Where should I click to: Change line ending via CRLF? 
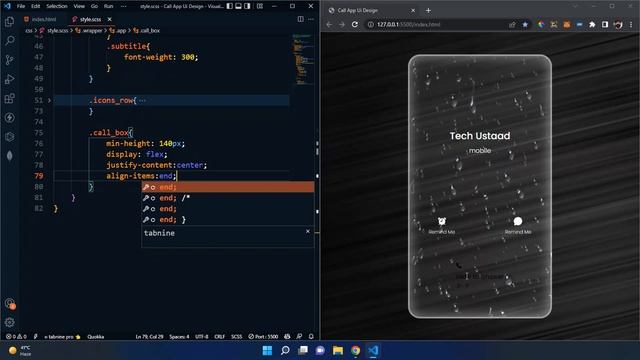click(220, 337)
